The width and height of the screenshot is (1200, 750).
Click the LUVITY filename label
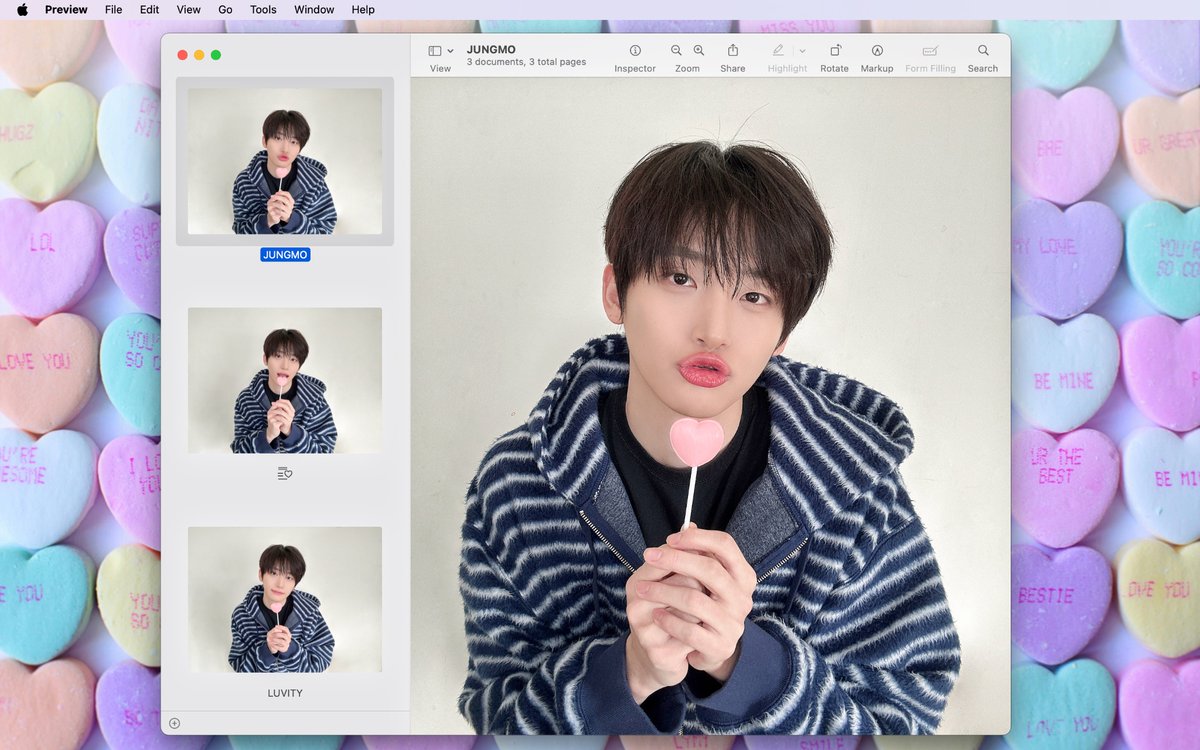(x=285, y=693)
